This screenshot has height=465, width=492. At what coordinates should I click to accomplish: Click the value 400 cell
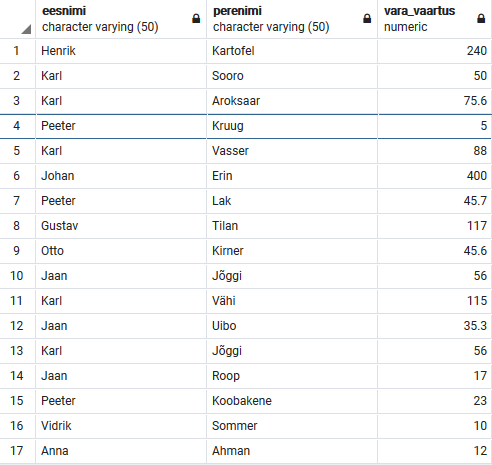click(435, 176)
